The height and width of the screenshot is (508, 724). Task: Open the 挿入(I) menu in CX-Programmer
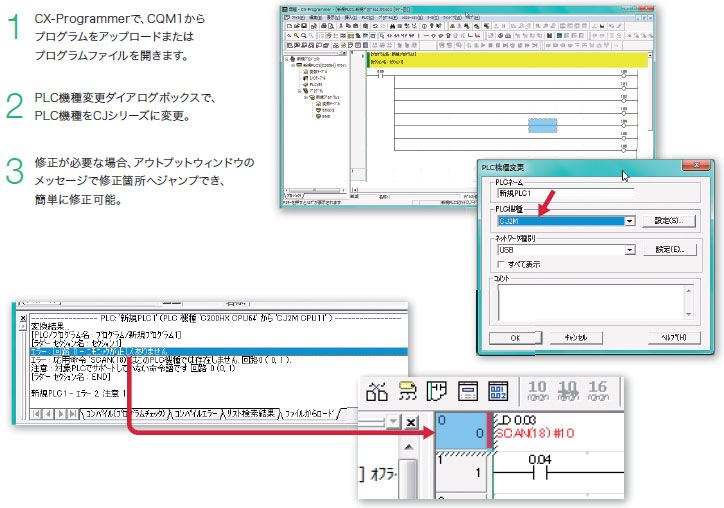(x=350, y=18)
